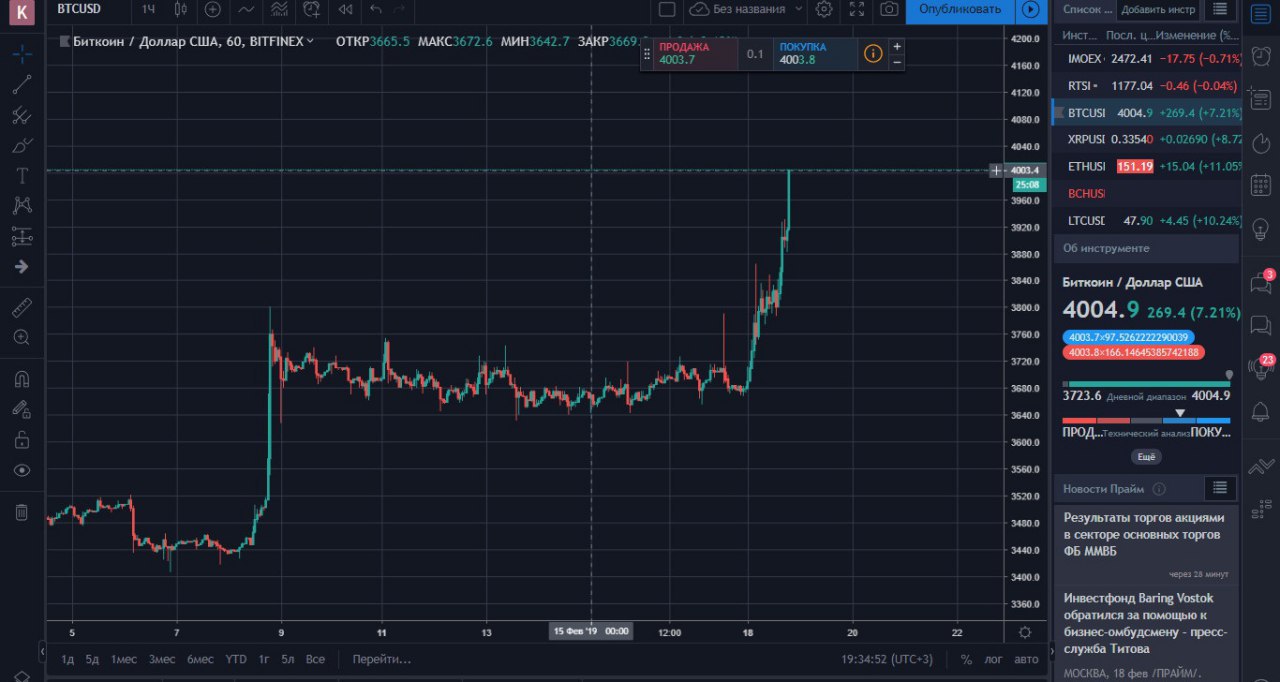Open the prediction and measurement tools
Screen dimensions: 1280x682
(22, 237)
